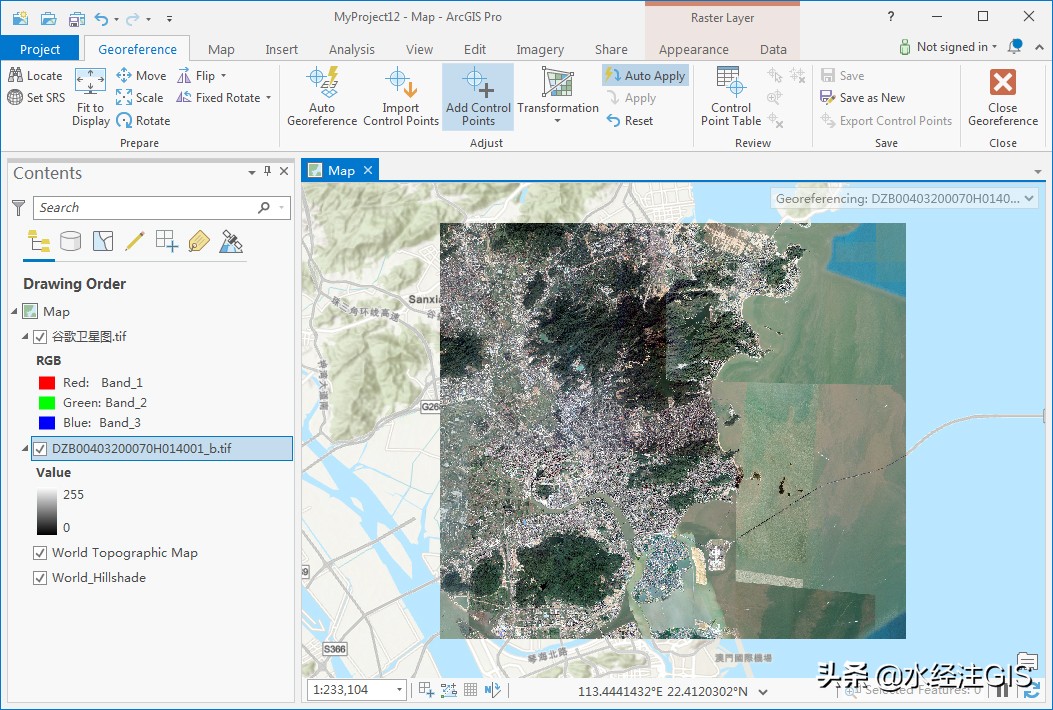Click the refresh icon in map status bar

click(1032, 690)
